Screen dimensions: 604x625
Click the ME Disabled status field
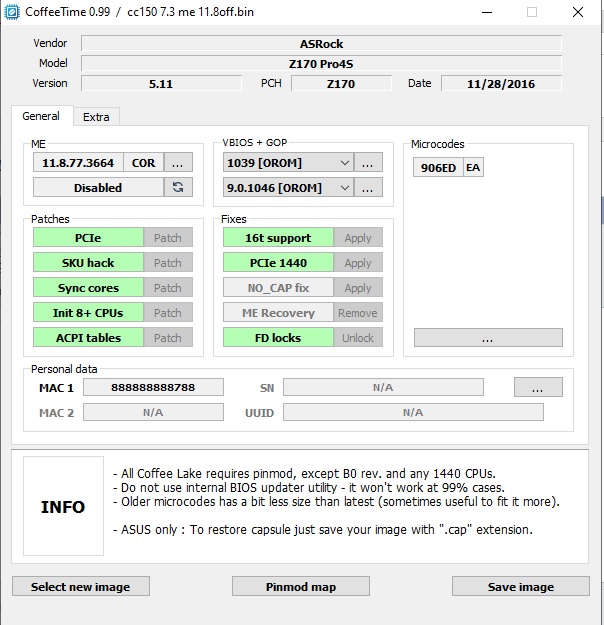tap(98, 187)
